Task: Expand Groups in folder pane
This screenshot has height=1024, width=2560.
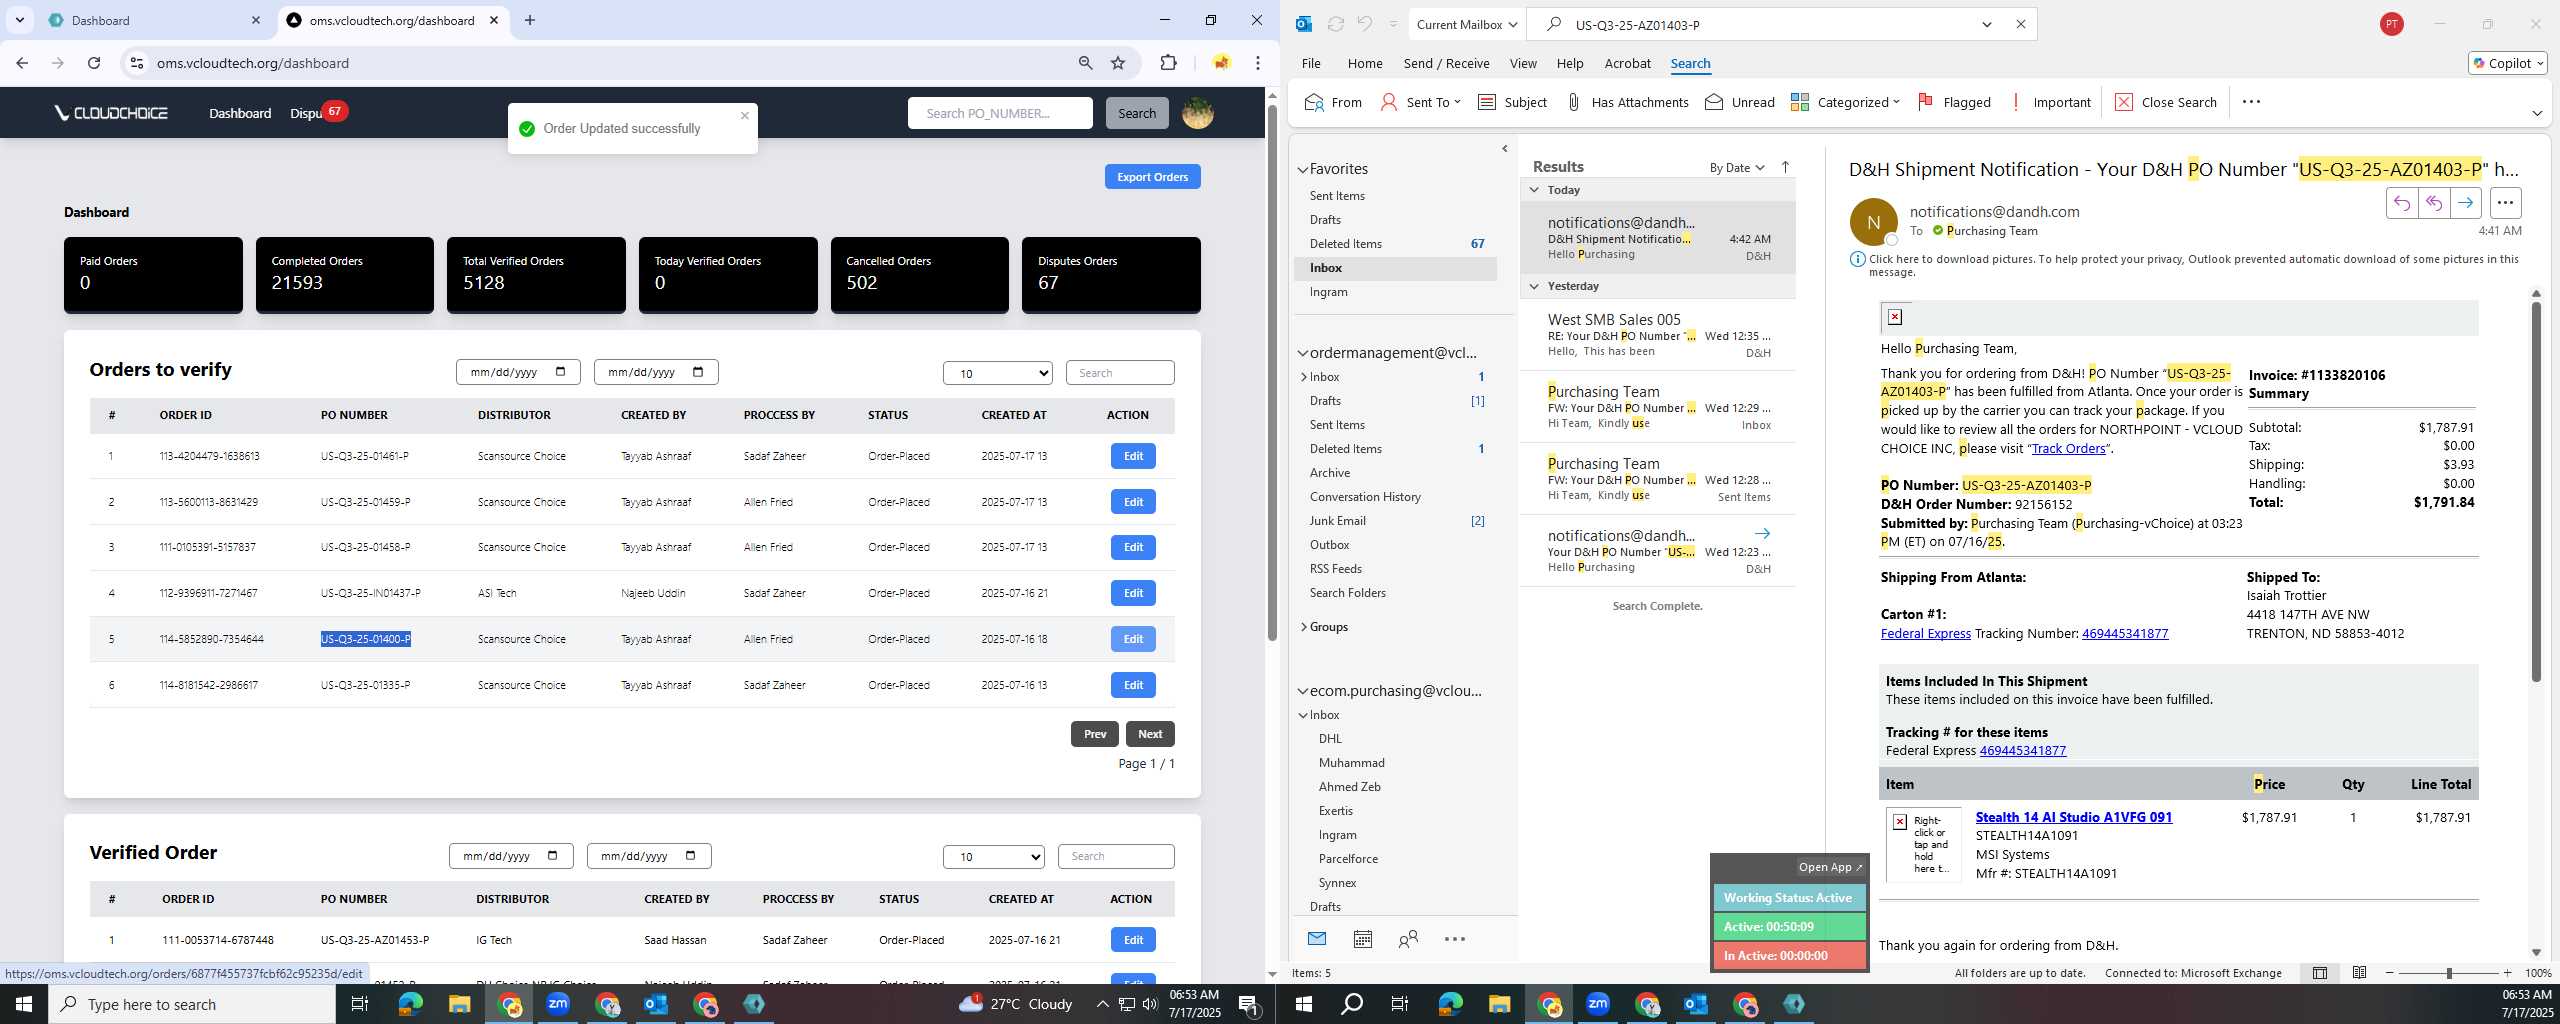Action: tap(1303, 627)
